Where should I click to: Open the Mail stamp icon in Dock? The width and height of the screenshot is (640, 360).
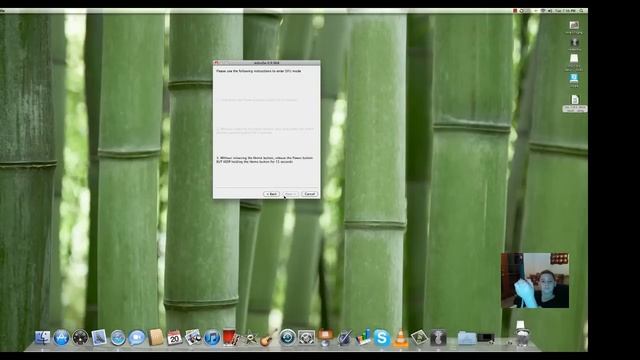pos(99,338)
